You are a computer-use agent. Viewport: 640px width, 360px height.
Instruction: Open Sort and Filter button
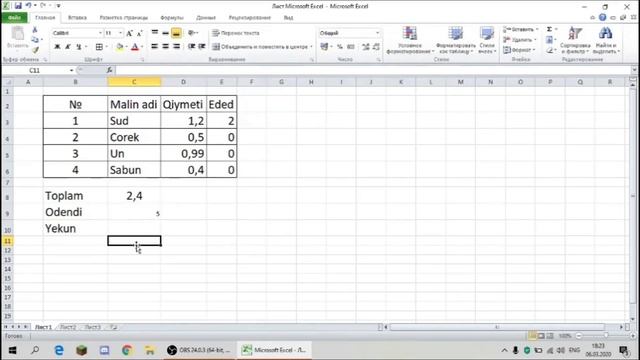pos(575,40)
